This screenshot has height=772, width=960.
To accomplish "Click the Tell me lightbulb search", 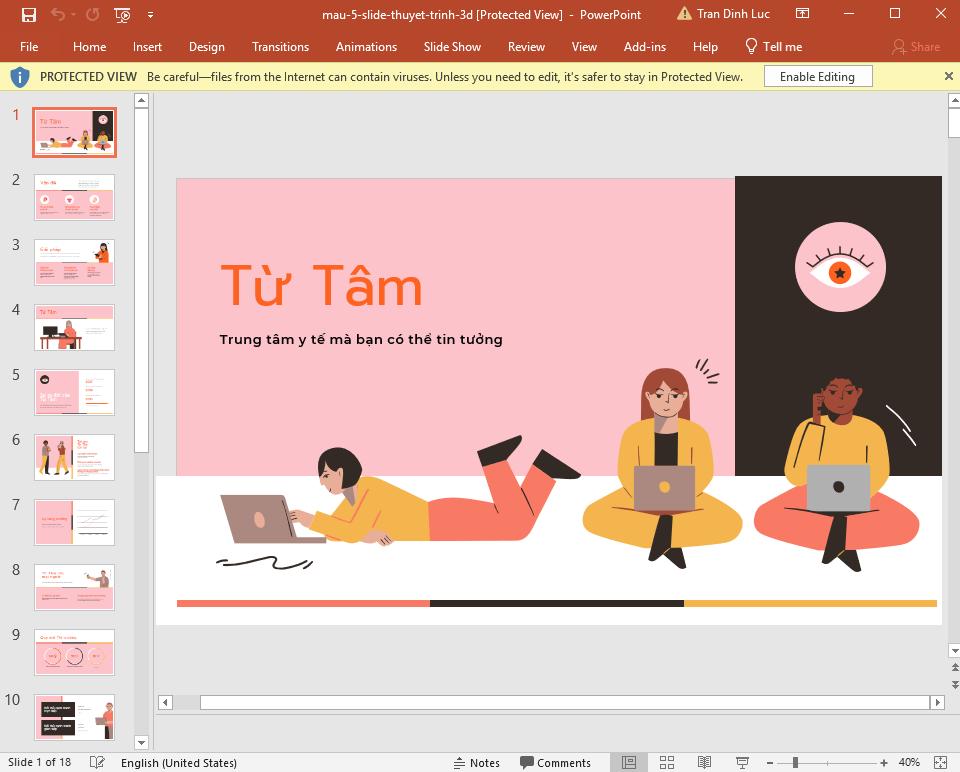I will (x=773, y=46).
